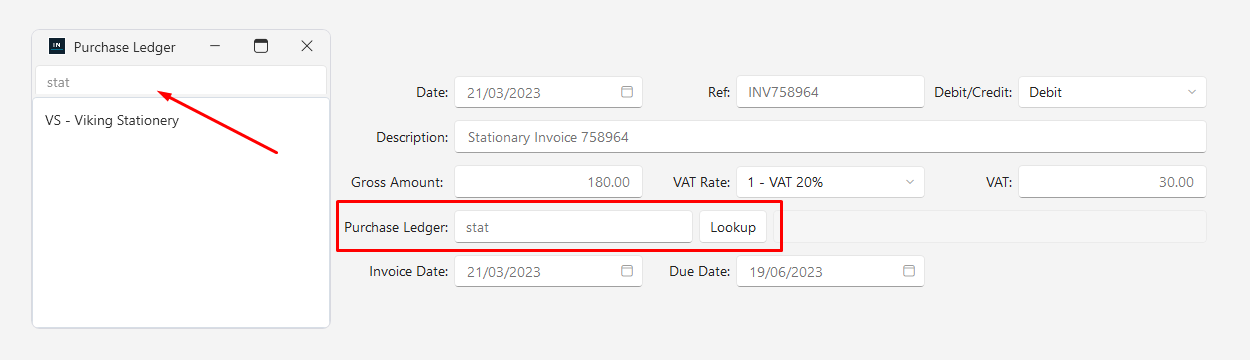Screen dimensions: 1250x360
Task: Close the Purchase Ledger lookup window
Action: pyautogui.click(x=307, y=46)
